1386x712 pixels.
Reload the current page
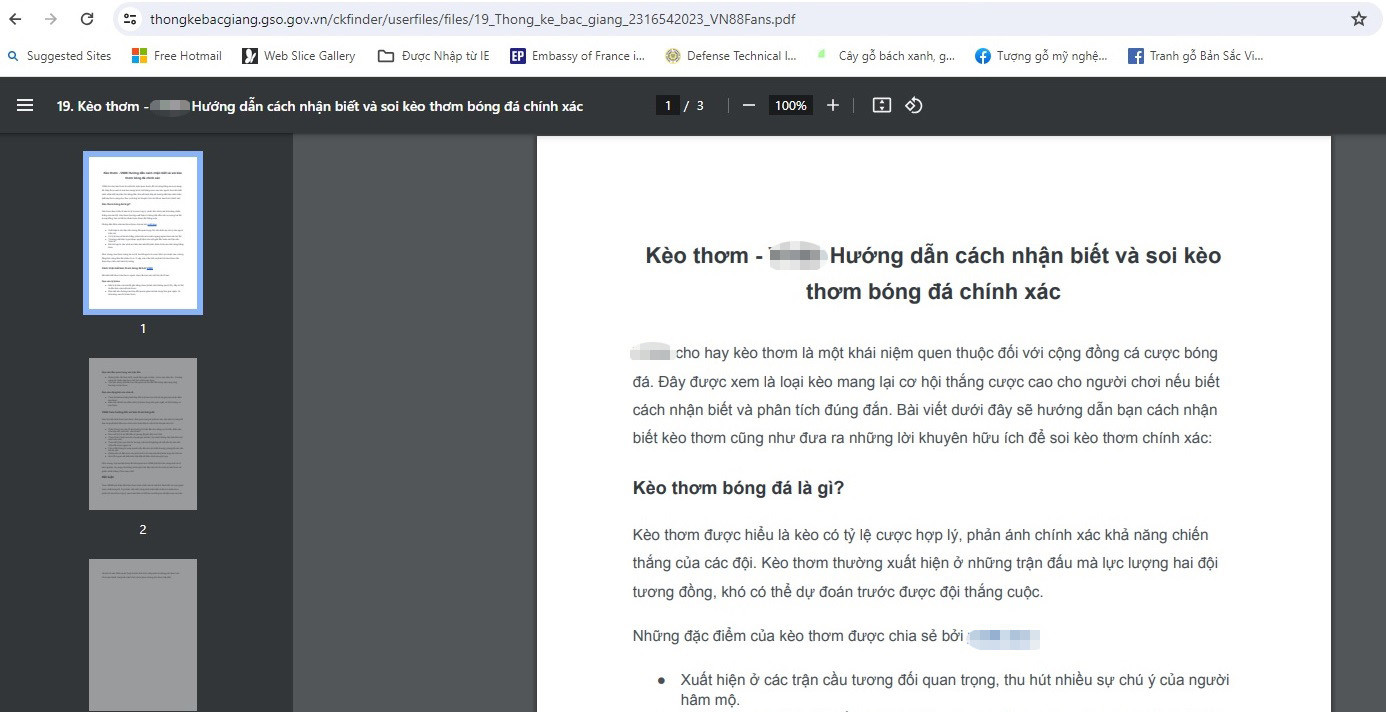pyautogui.click(x=87, y=18)
